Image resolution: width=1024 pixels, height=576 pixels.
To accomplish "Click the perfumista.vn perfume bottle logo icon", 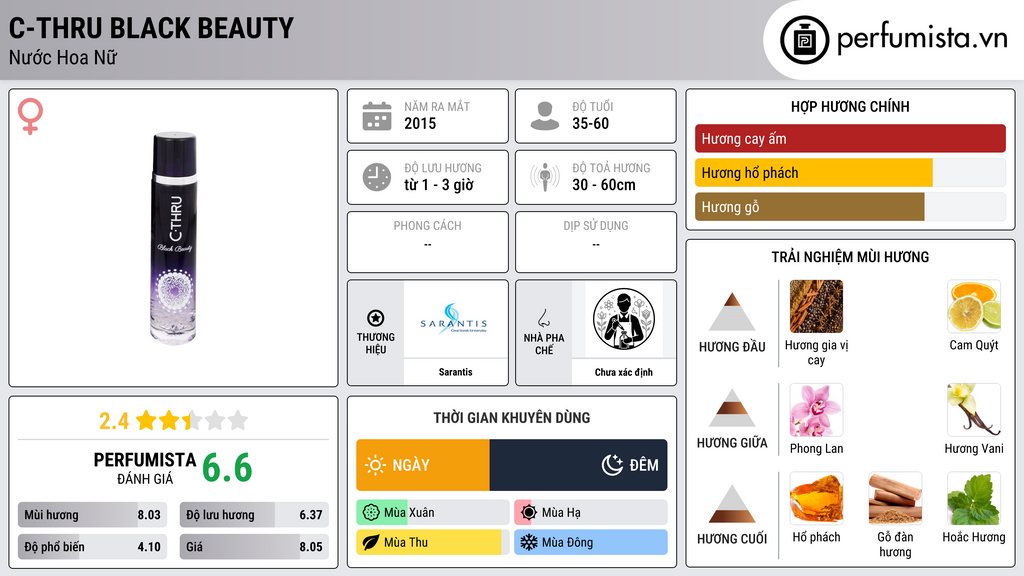I will (805, 40).
